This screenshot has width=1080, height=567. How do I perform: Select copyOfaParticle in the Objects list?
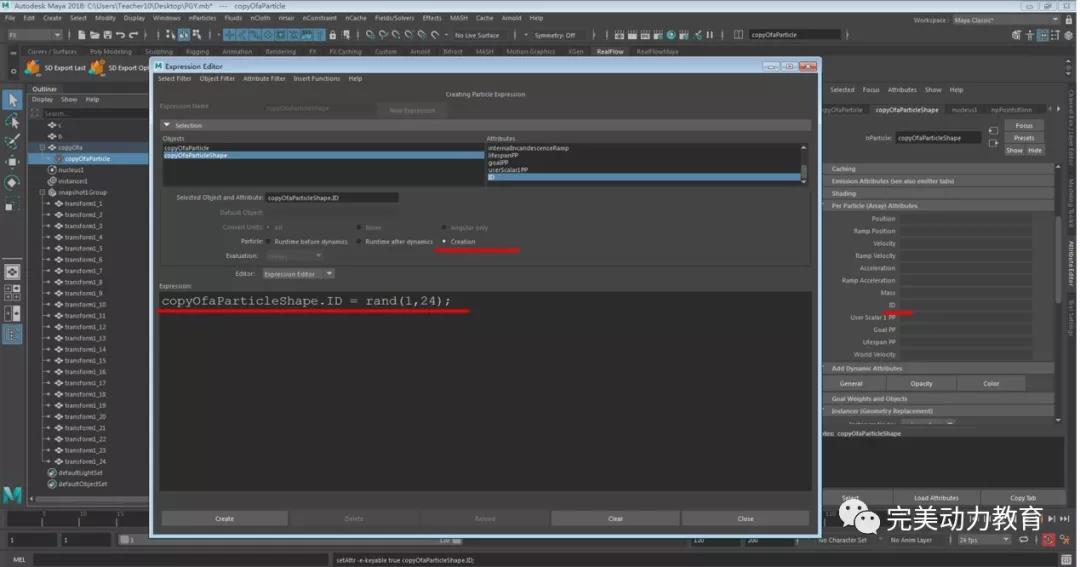click(186, 148)
